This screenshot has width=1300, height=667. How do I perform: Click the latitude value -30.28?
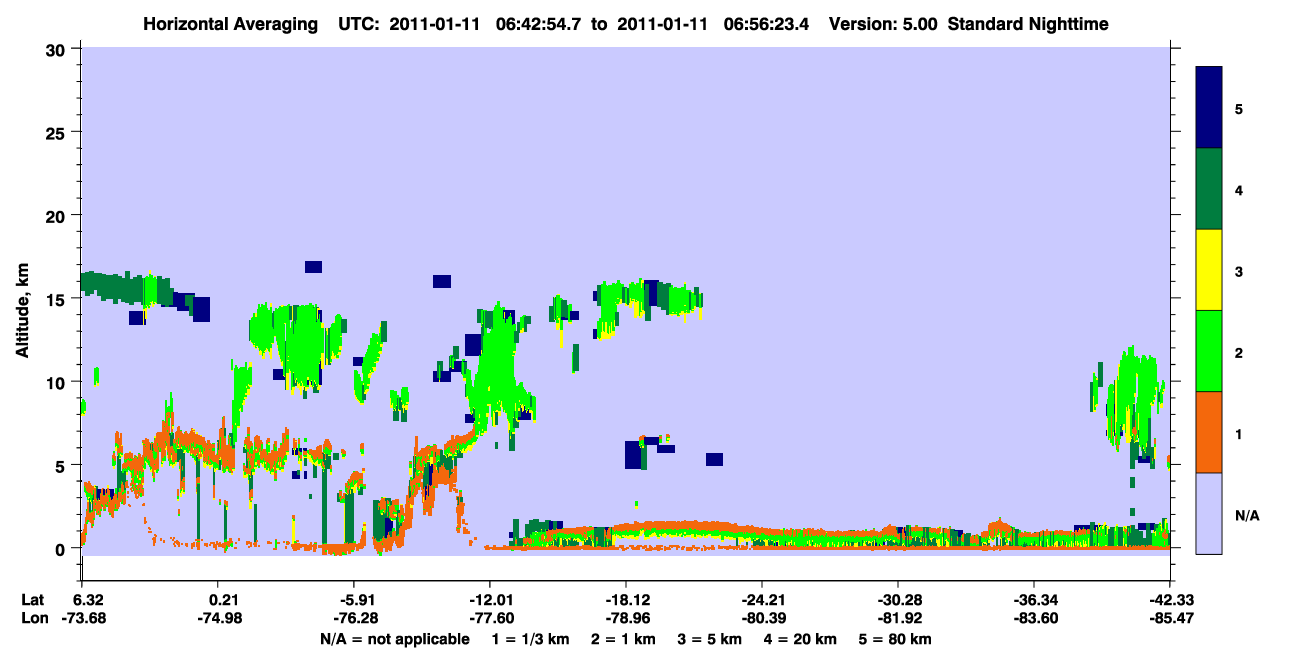pyautogui.click(x=898, y=600)
